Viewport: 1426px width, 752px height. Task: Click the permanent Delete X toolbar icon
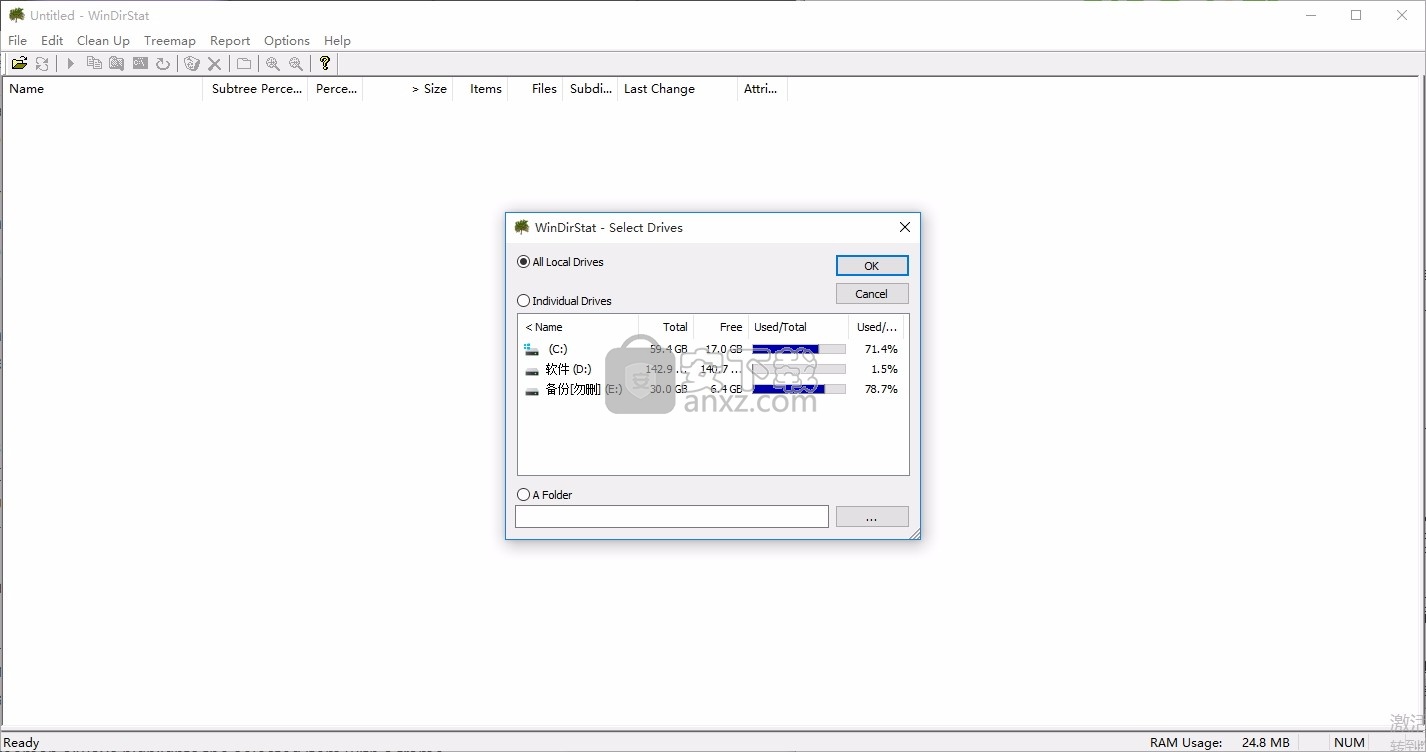(214, 63)
